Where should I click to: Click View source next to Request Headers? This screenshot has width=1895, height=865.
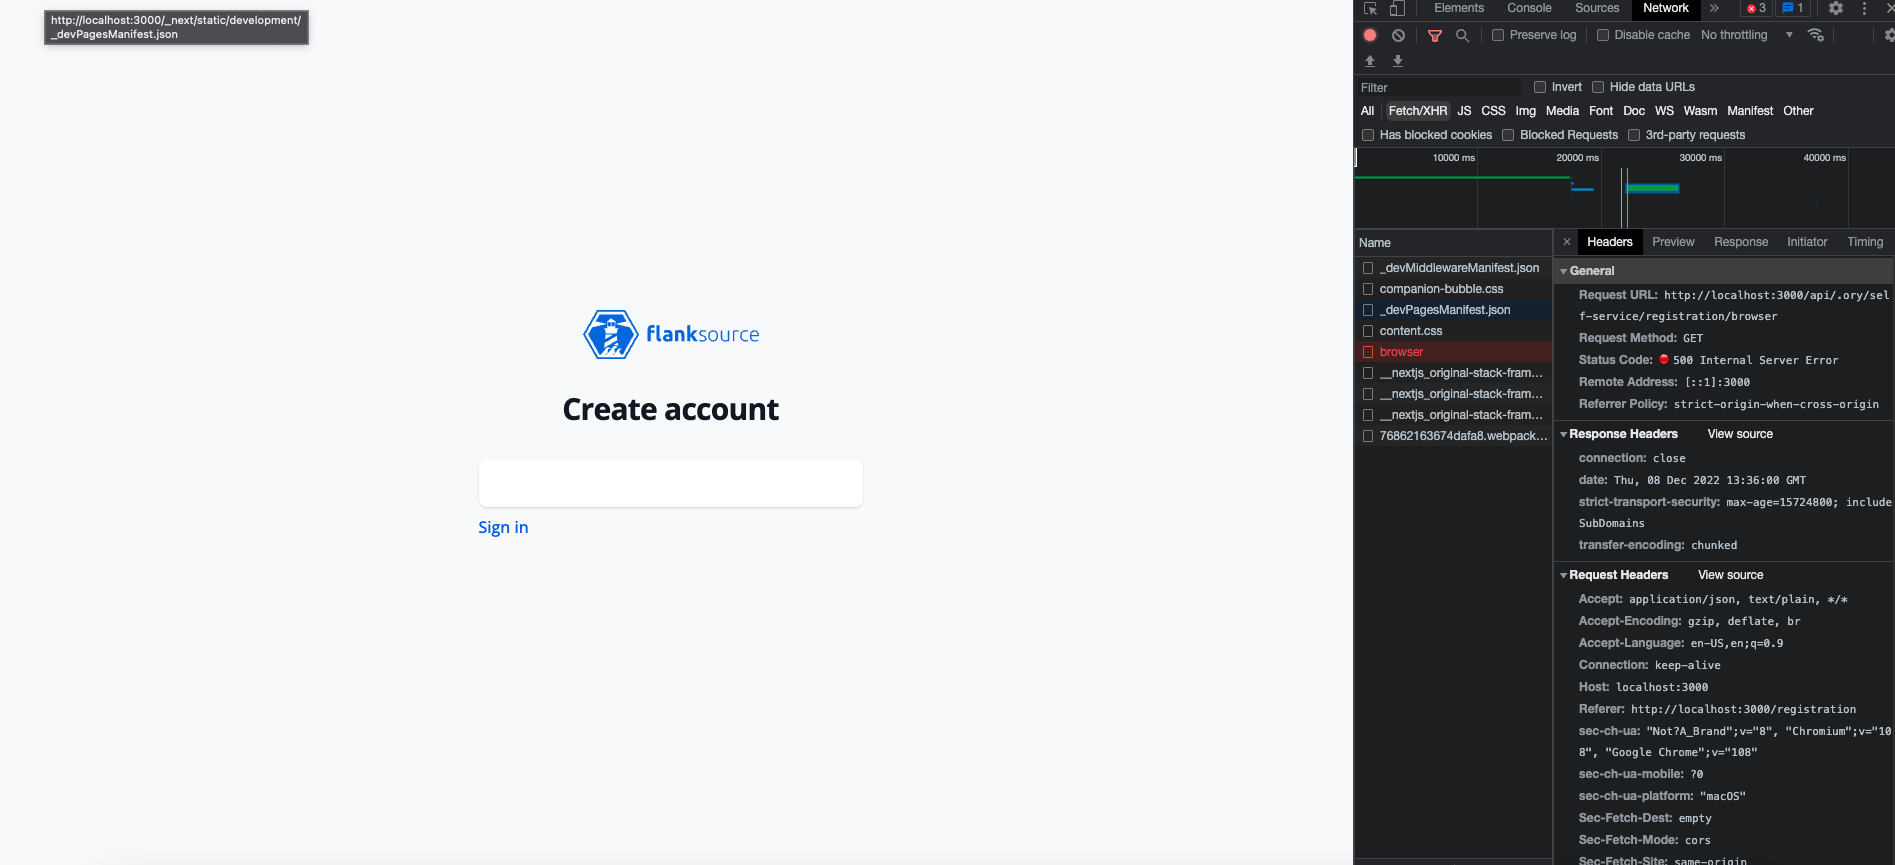click(x=1730, y=575)
